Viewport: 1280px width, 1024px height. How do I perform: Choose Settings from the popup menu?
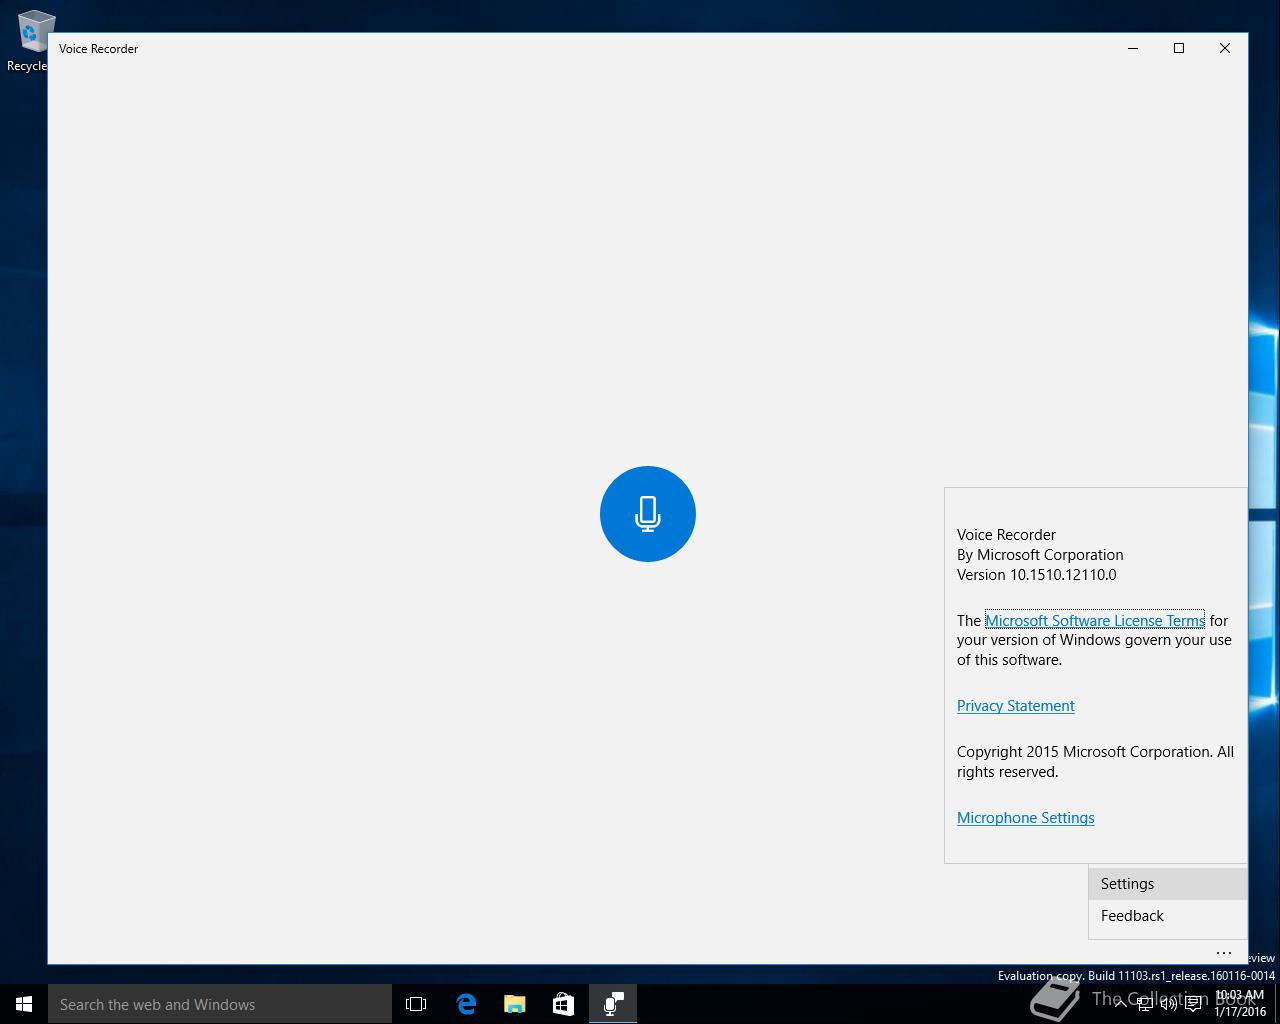tap(1168, 884)
